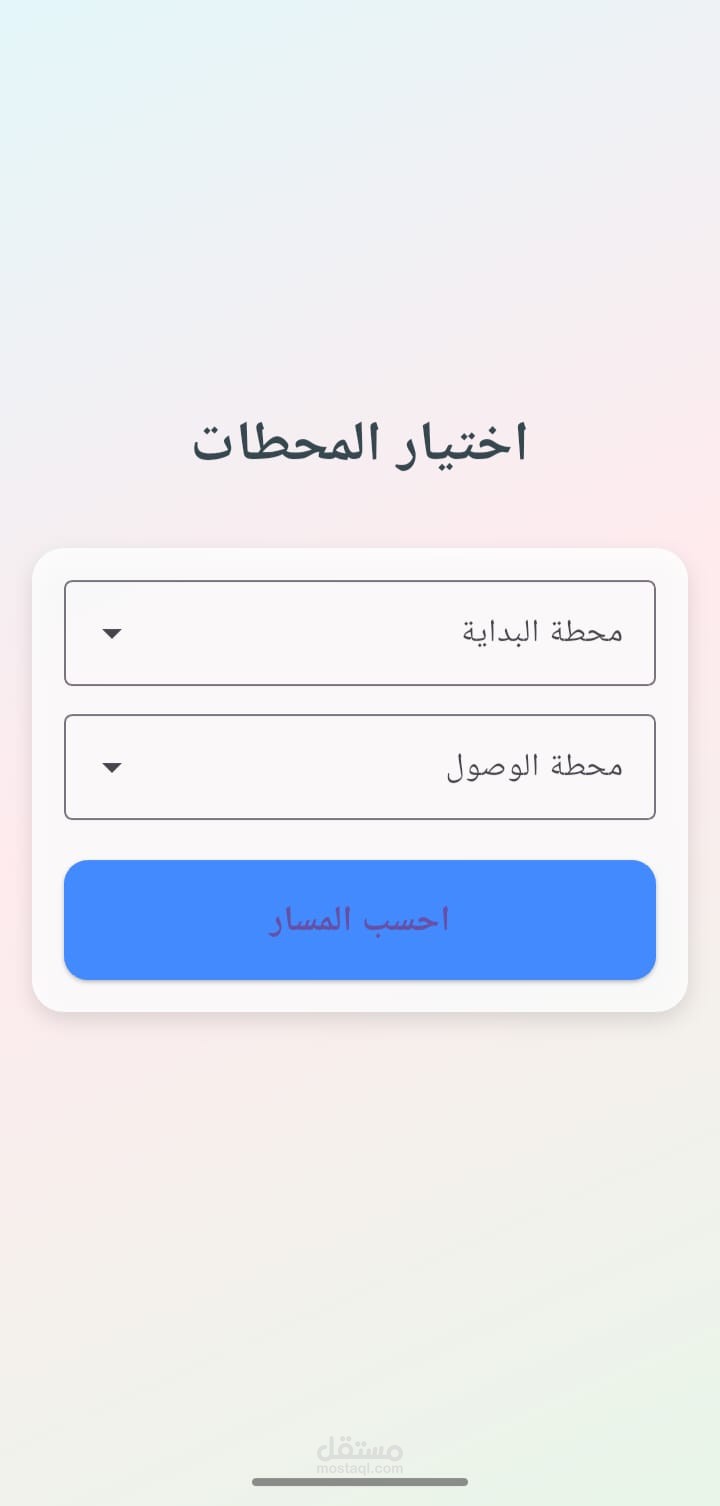The width and height of the screenshot is (720, 1506).
Task: Click the مستقل watermark logo
Action: [360, 1448]
